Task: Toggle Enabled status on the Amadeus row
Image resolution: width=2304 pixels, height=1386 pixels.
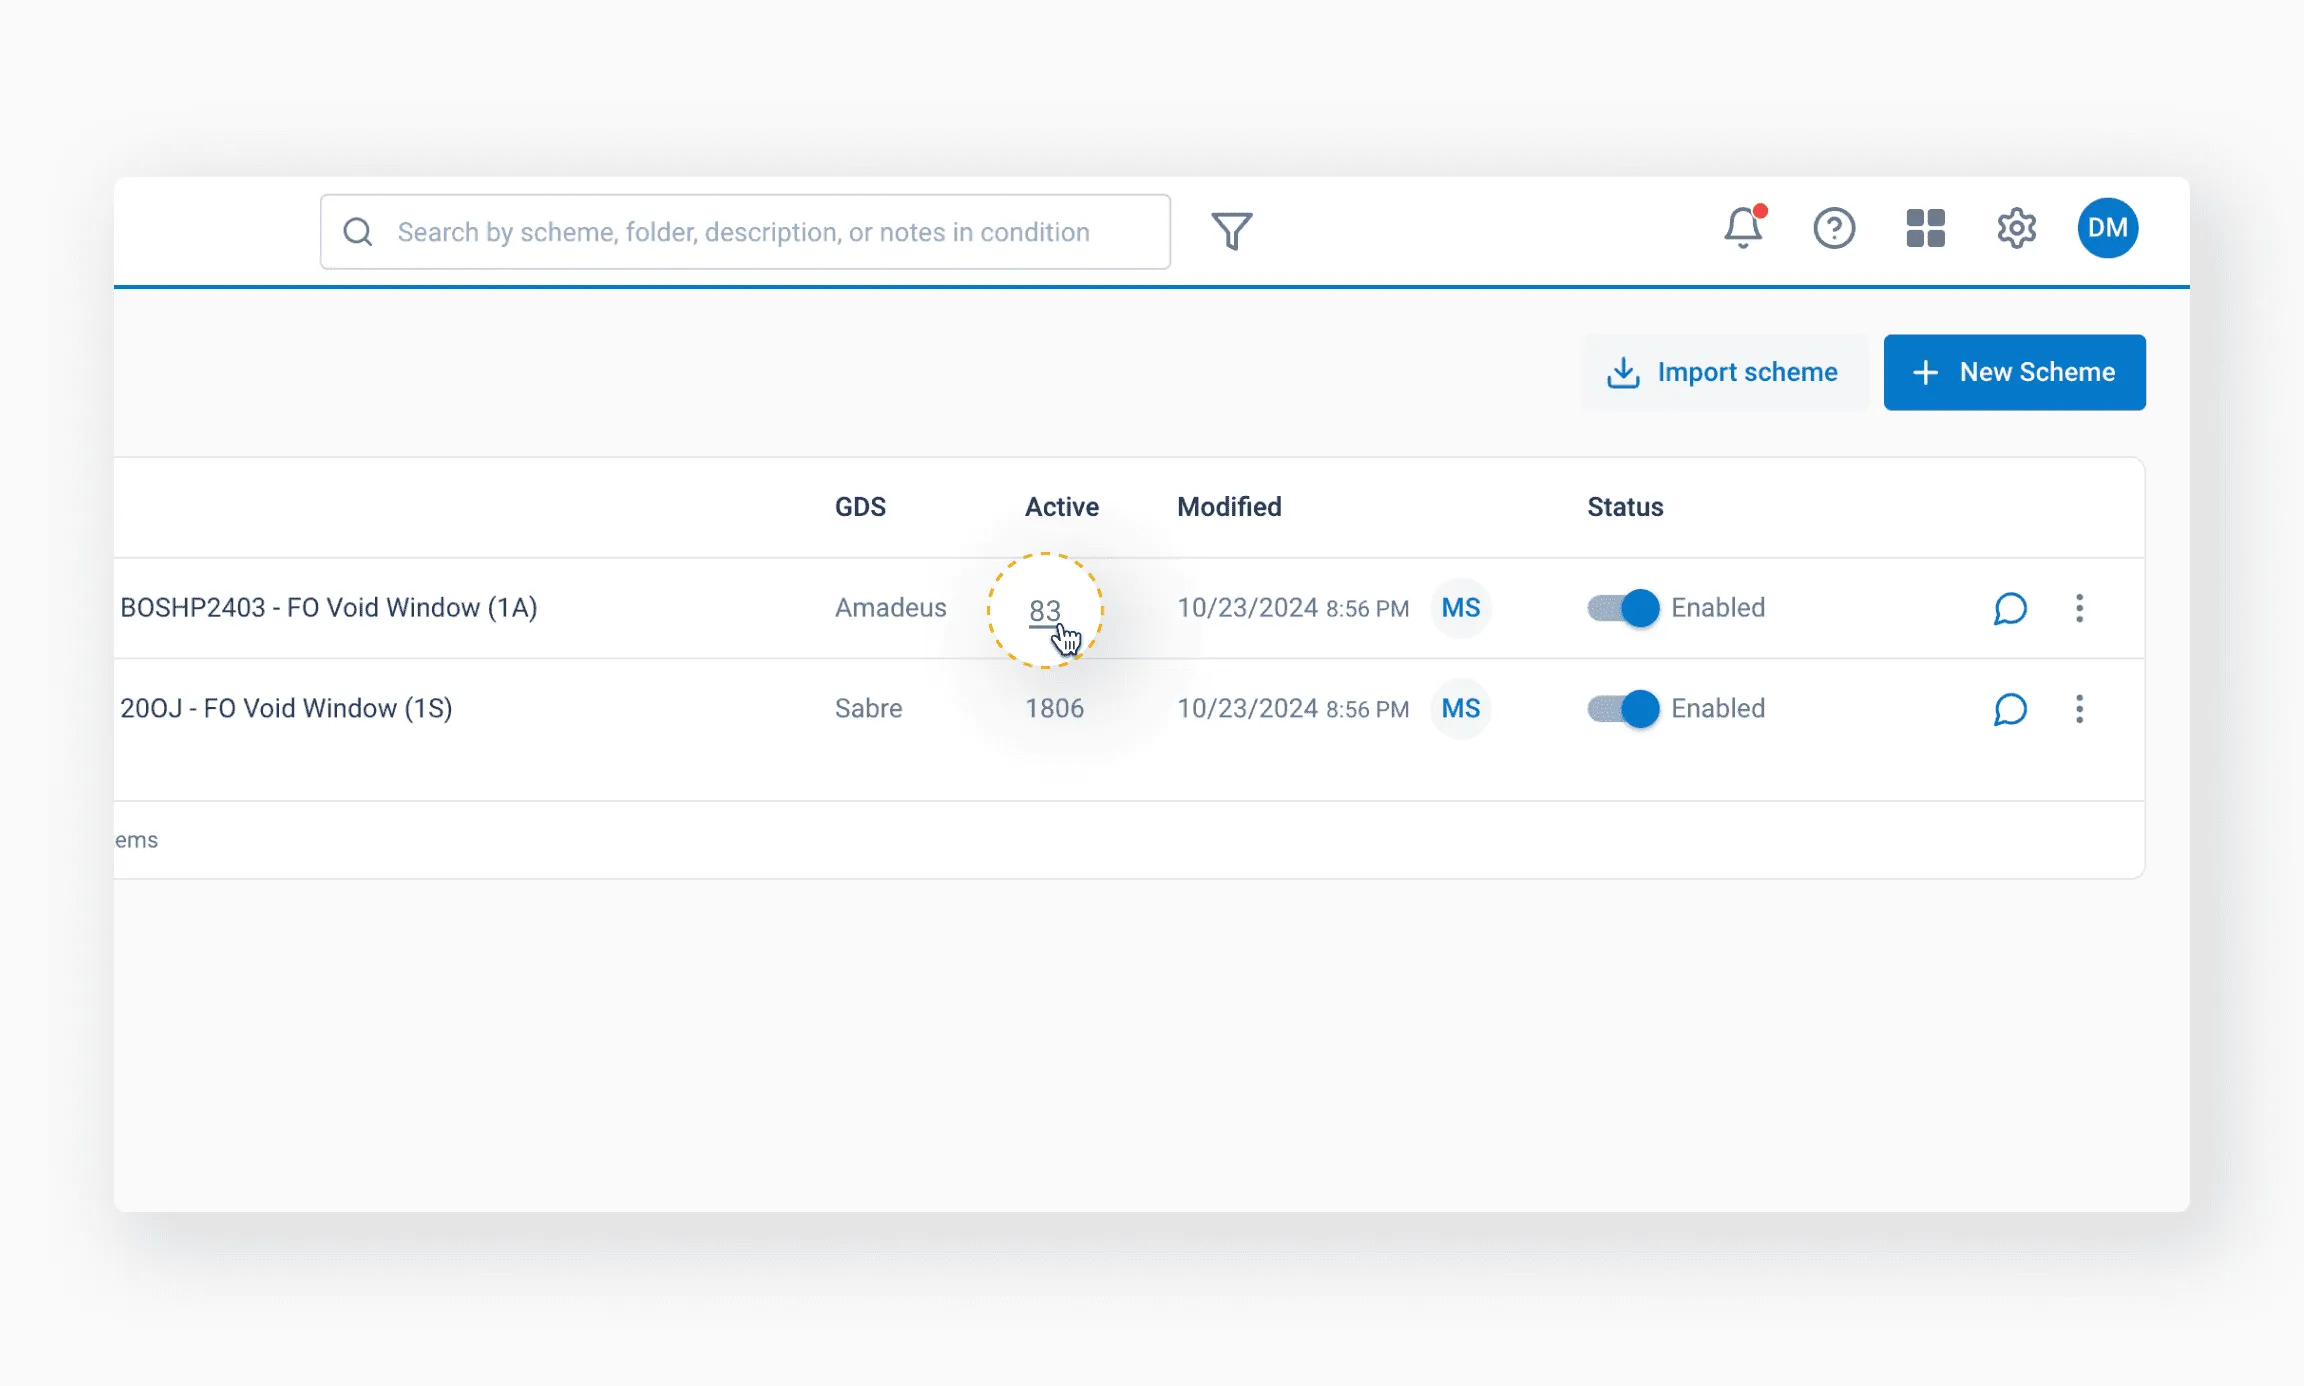Action: (x=1622, y=608)
